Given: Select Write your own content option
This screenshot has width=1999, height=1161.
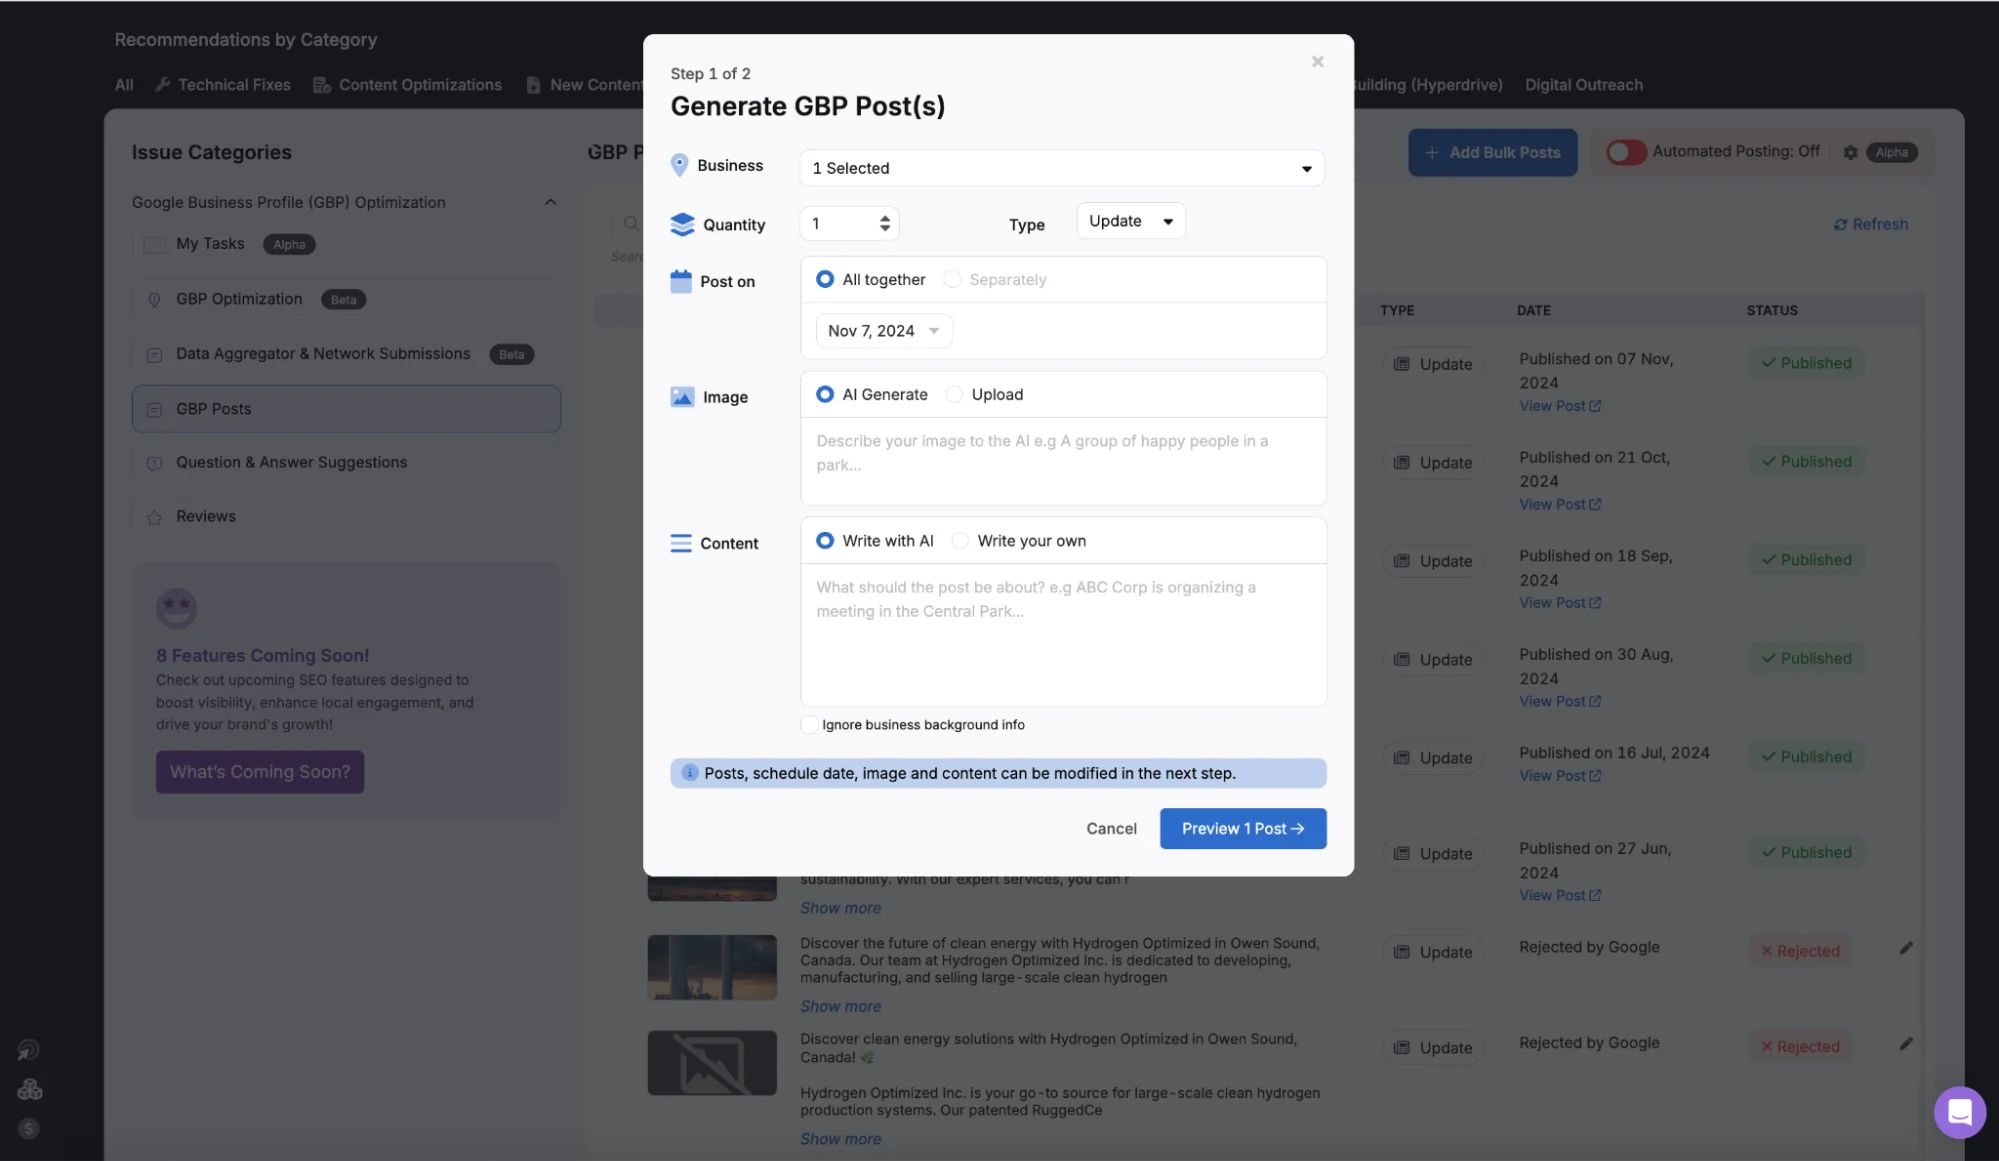Looking at the screenshot, I should click(x=960, y=541).
